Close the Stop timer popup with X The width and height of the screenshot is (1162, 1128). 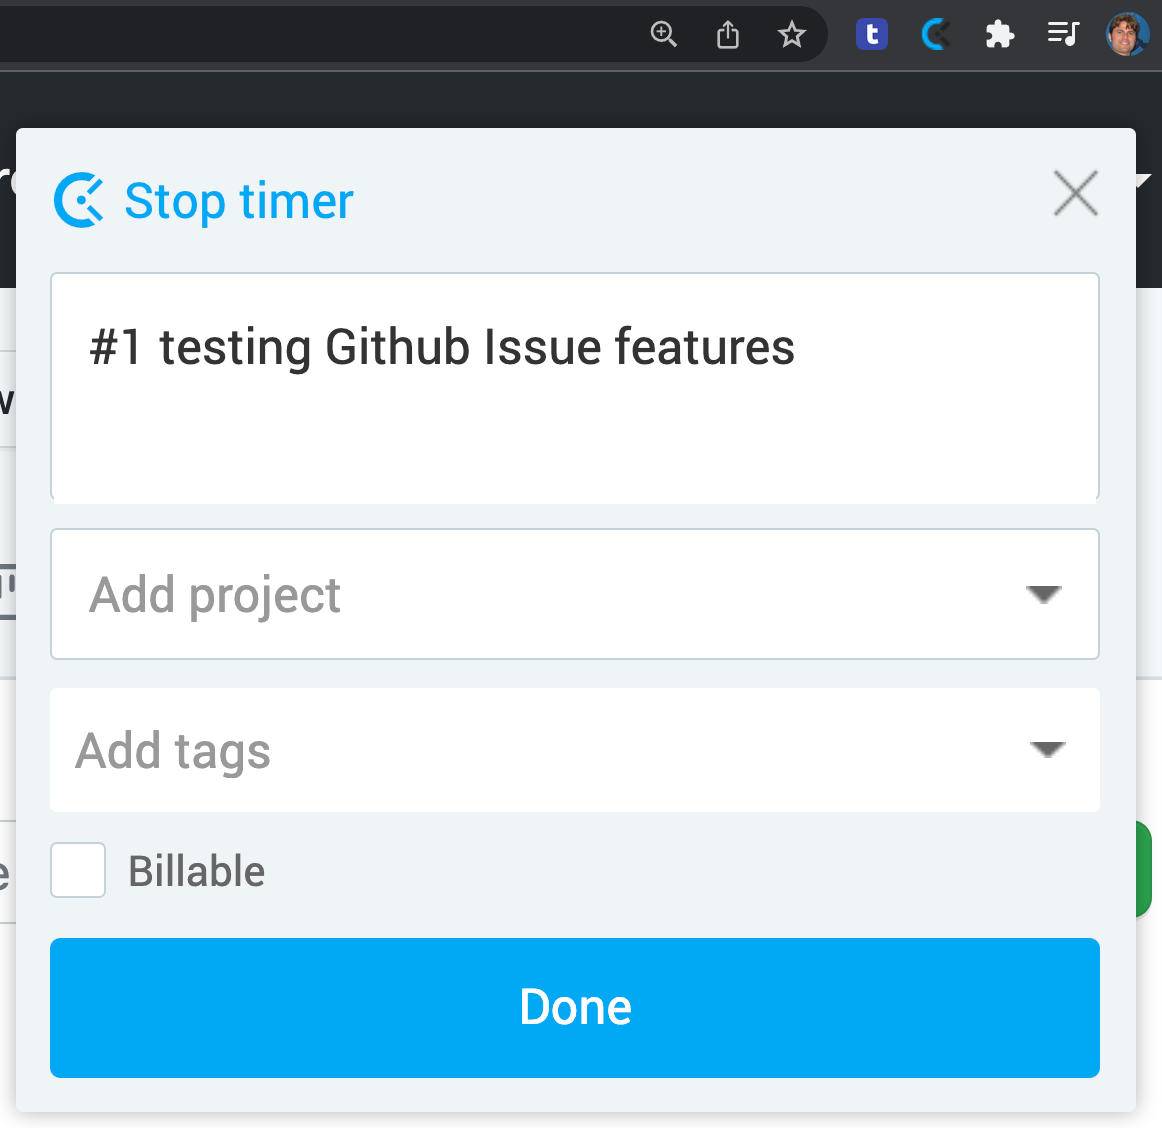1075,193
